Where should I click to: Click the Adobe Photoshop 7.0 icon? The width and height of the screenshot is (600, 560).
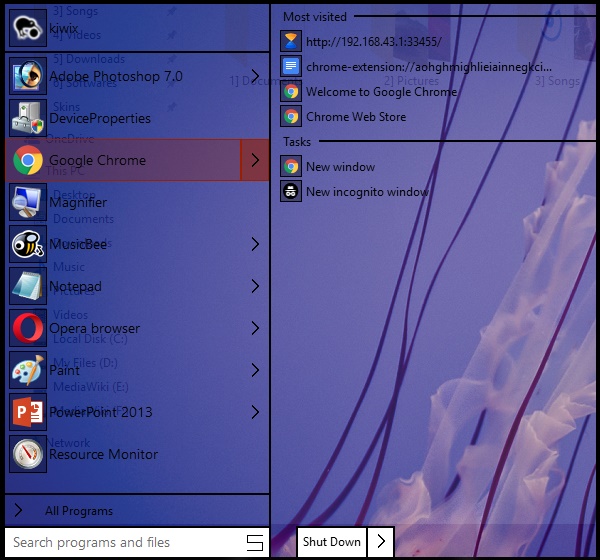click(x=28, y=76)
